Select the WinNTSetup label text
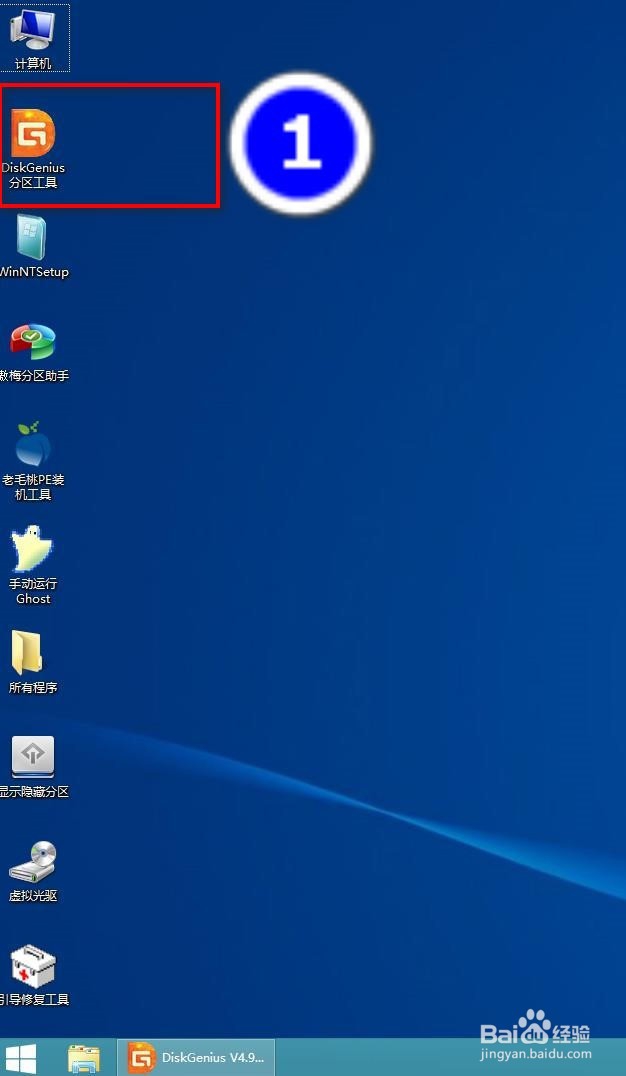The image size is (626, 1076). tap(34, 272)
